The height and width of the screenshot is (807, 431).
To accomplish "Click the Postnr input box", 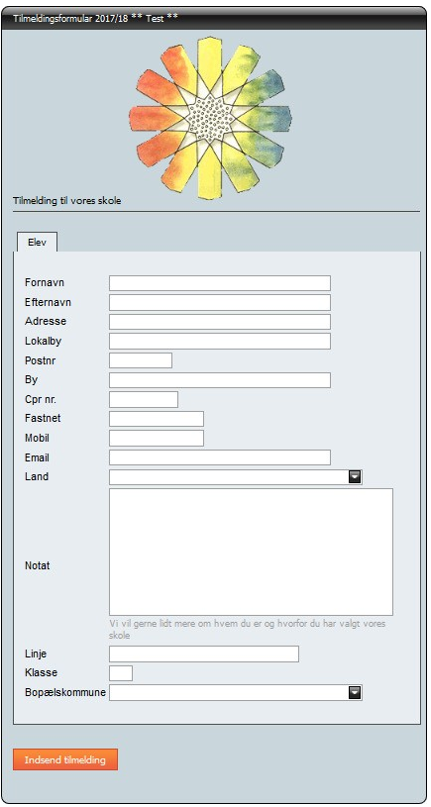I will (x=141, y=360).
